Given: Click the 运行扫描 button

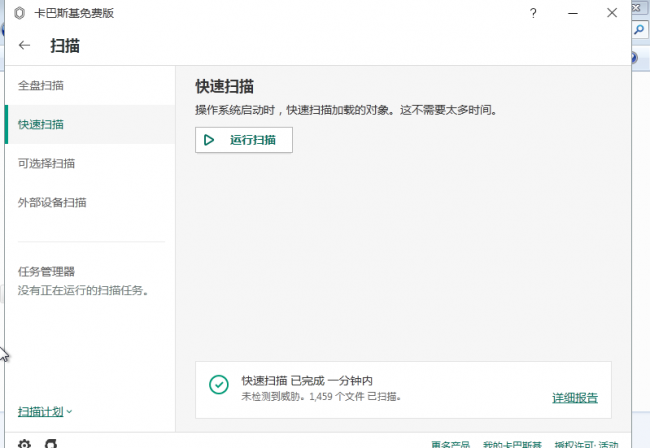Looking at the screenshot, I should pyautogui.click(x=244, y=140).
